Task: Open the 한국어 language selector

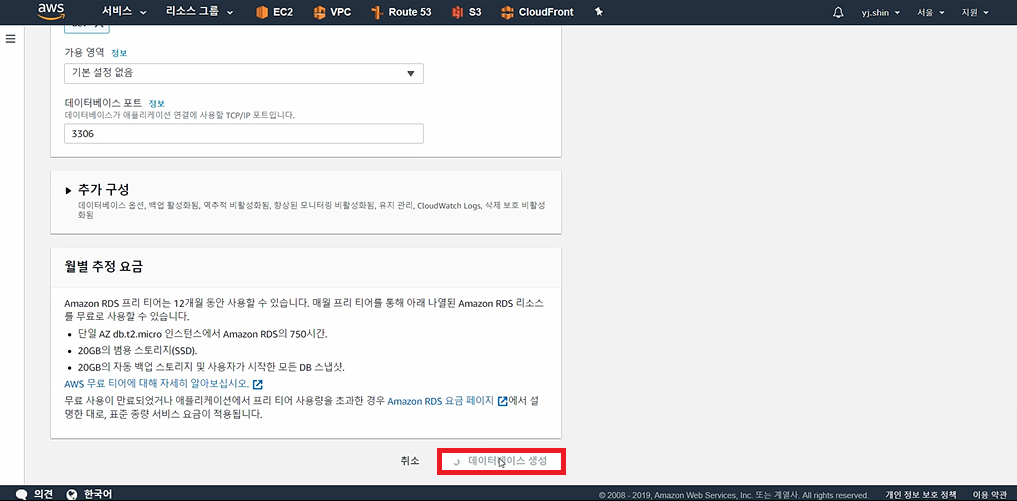Action: click(x=90, y=494)
